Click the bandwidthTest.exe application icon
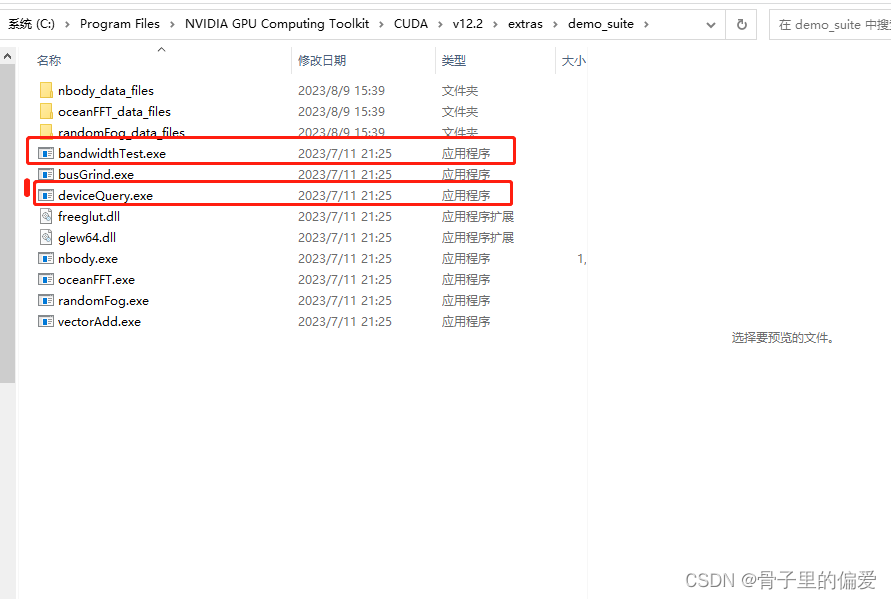891x599 pixels. pos(46,153)
